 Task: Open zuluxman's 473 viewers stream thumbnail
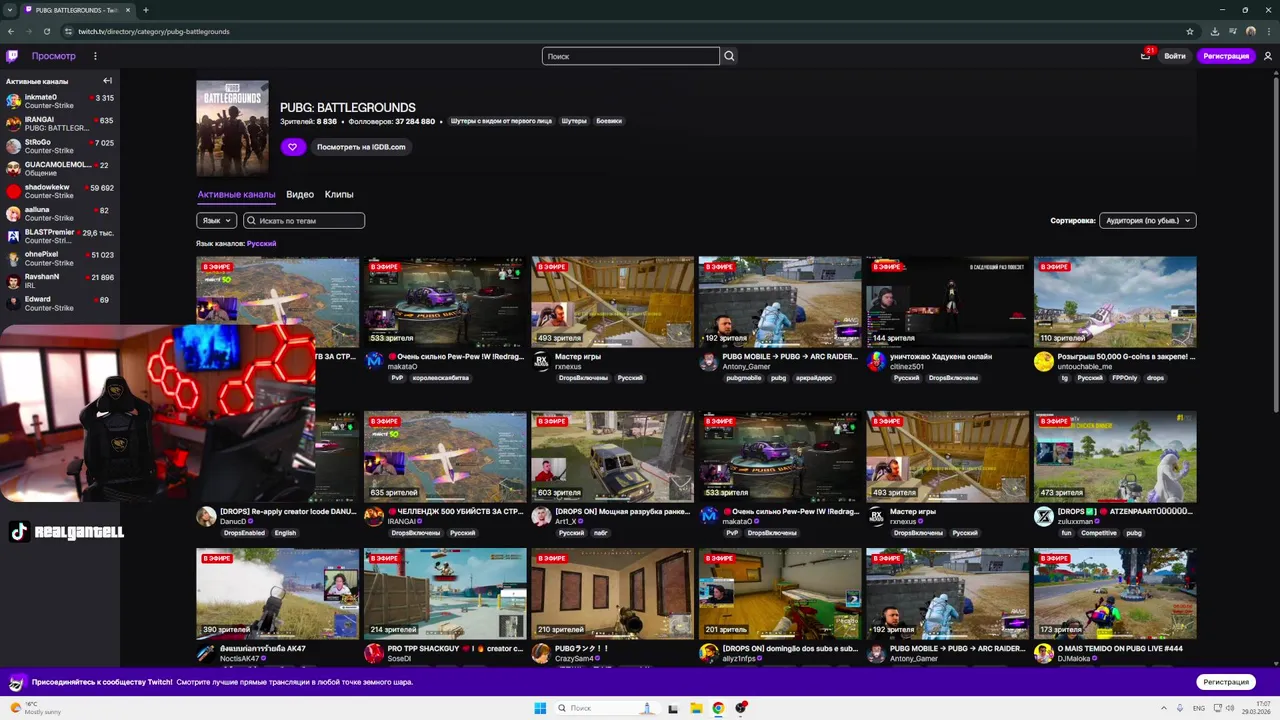click(1115, 456)
